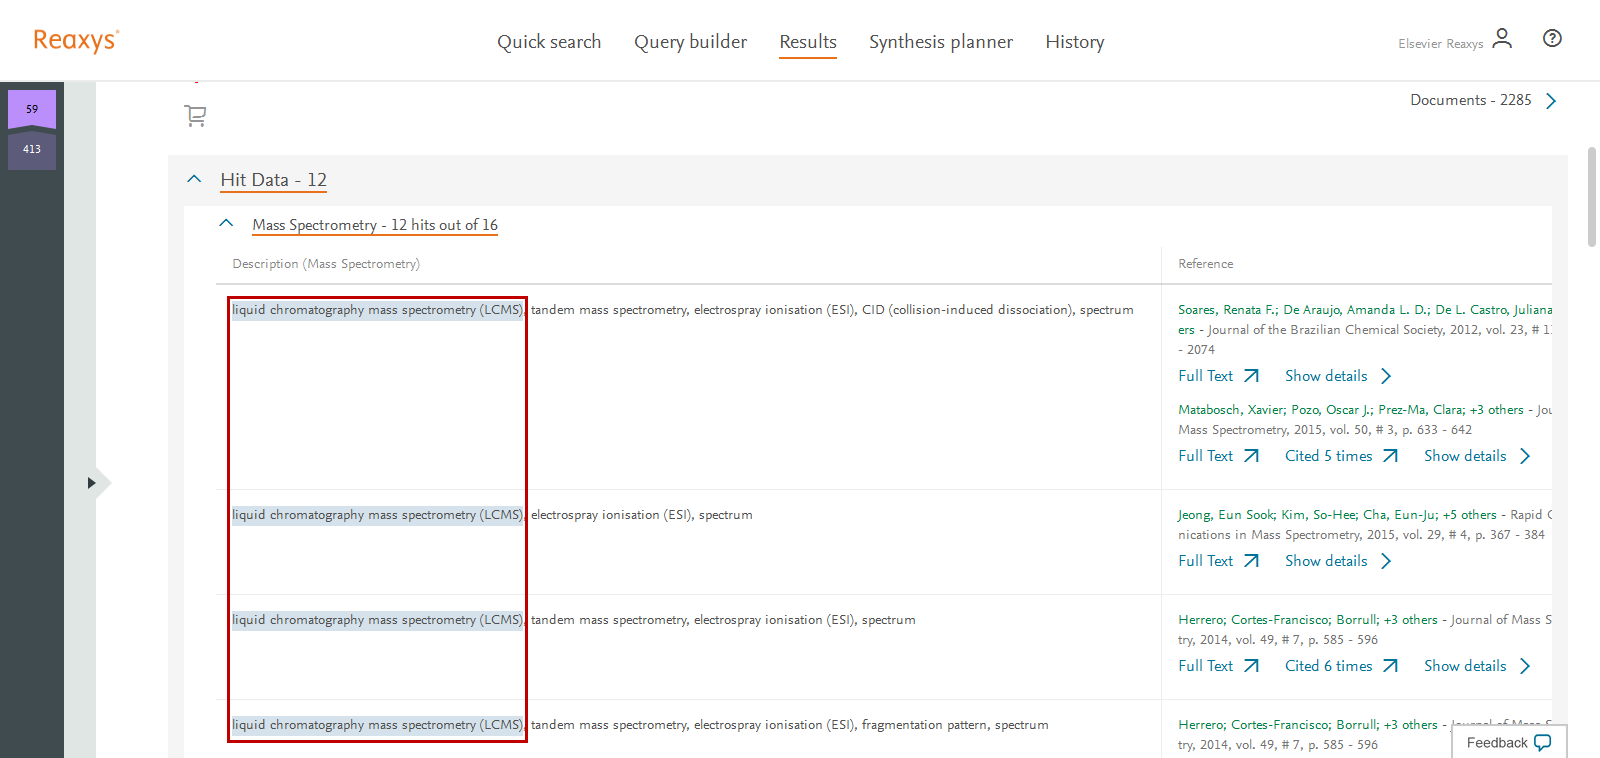Click the Reaxys logo
Image resolution: width=1600 pixels, height=758 pixels.
(x=76, y=40)
